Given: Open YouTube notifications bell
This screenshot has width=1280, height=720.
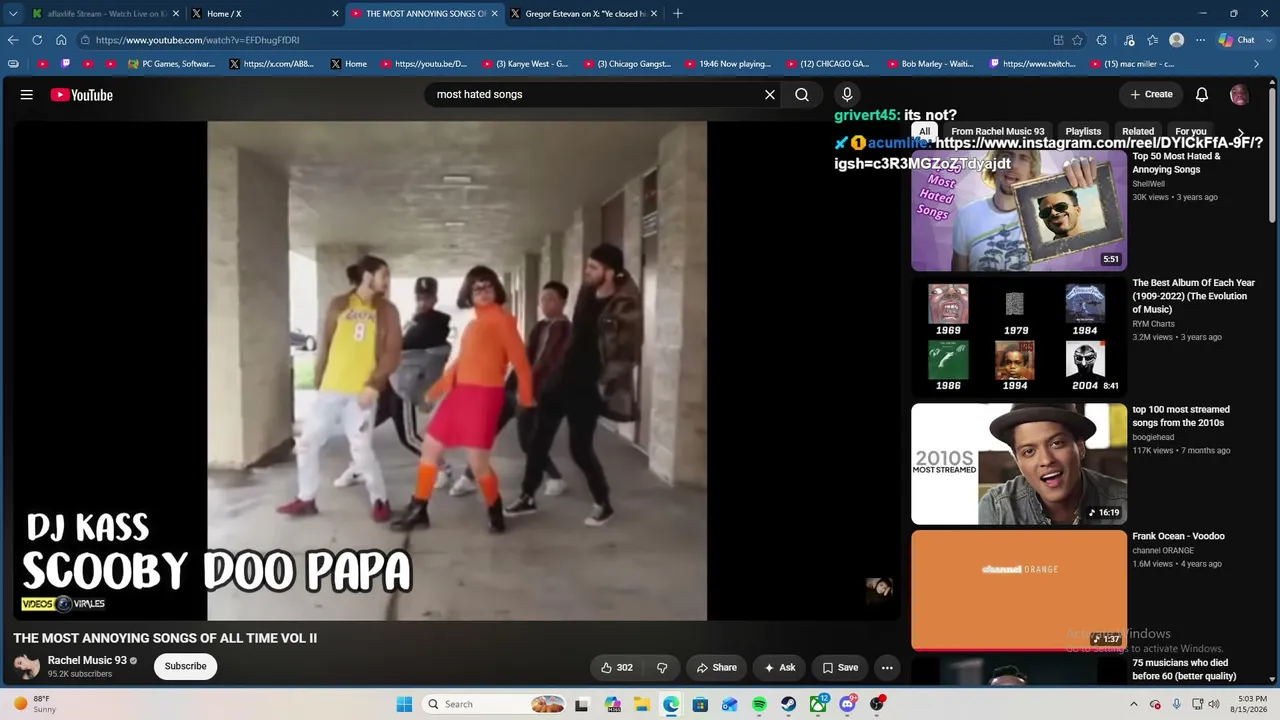Looking at the screenshot, I should (1202, 95).
